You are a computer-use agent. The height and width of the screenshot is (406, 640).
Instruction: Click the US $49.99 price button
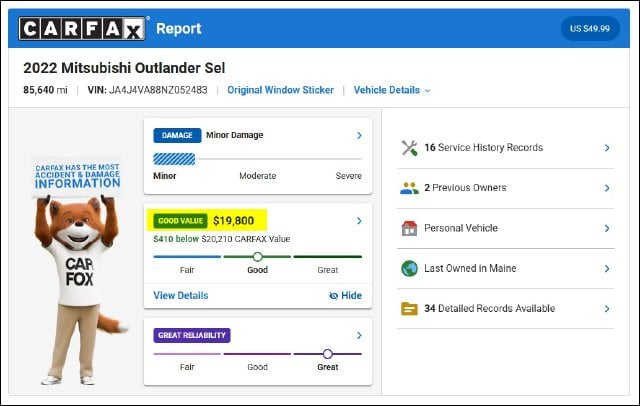(590, 29)
